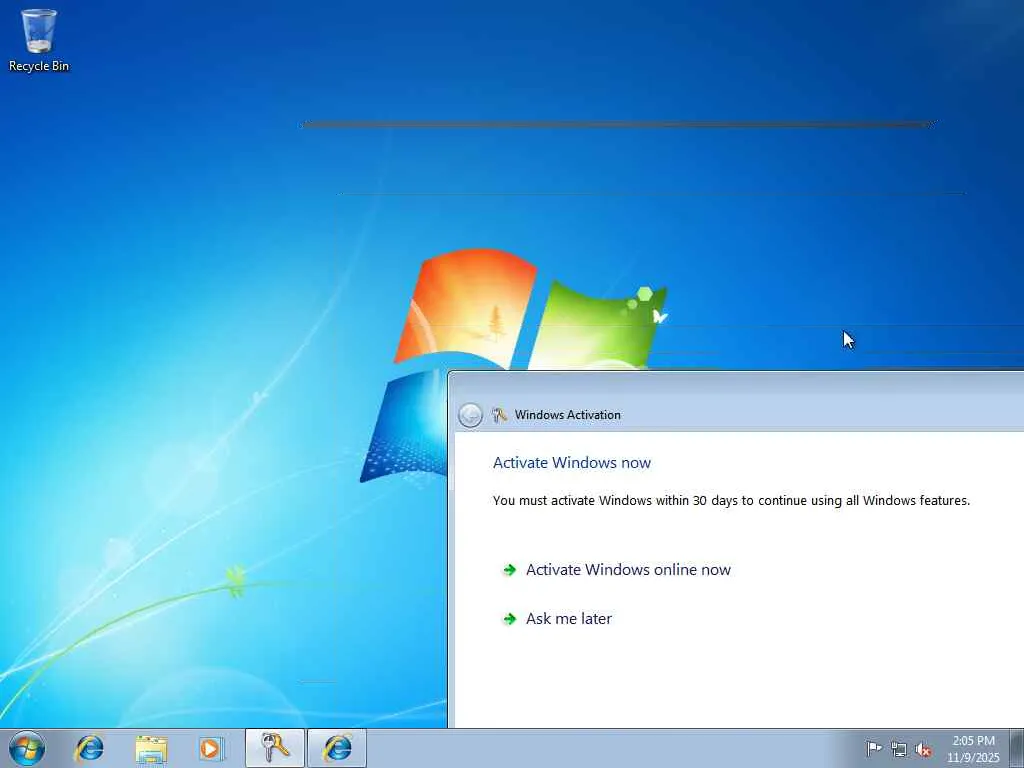Open Windows Explorer folder icon in taskbar

152,748
